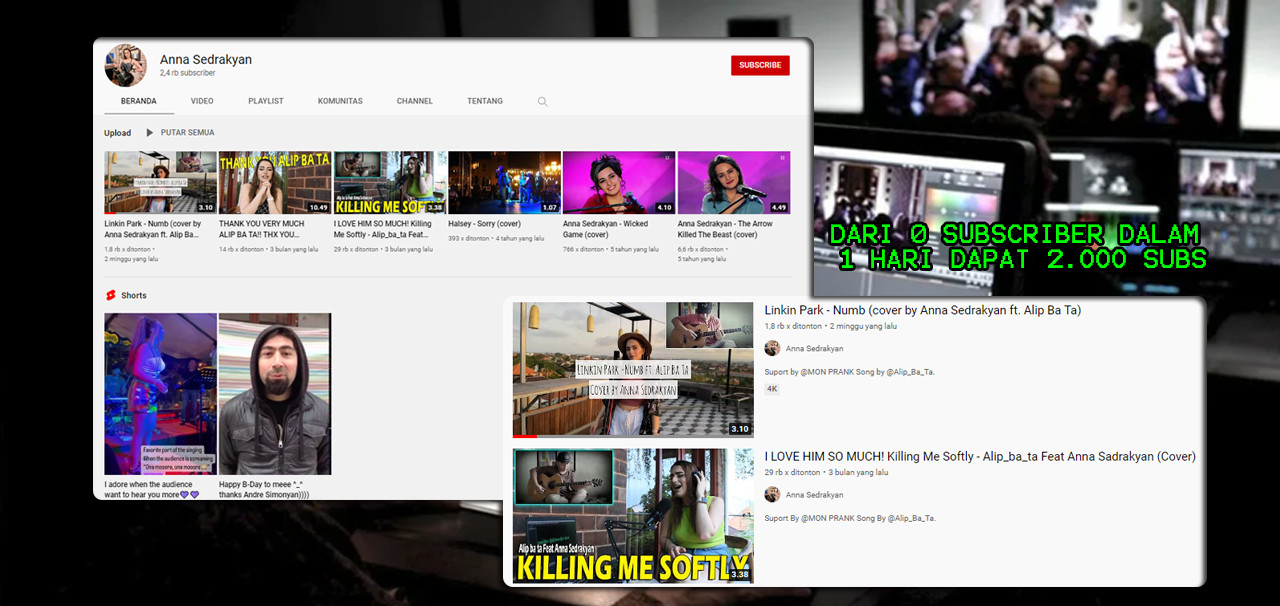Click '6,6 rb x ditonton' view count

pyautogui.click(x=700, y=249)
